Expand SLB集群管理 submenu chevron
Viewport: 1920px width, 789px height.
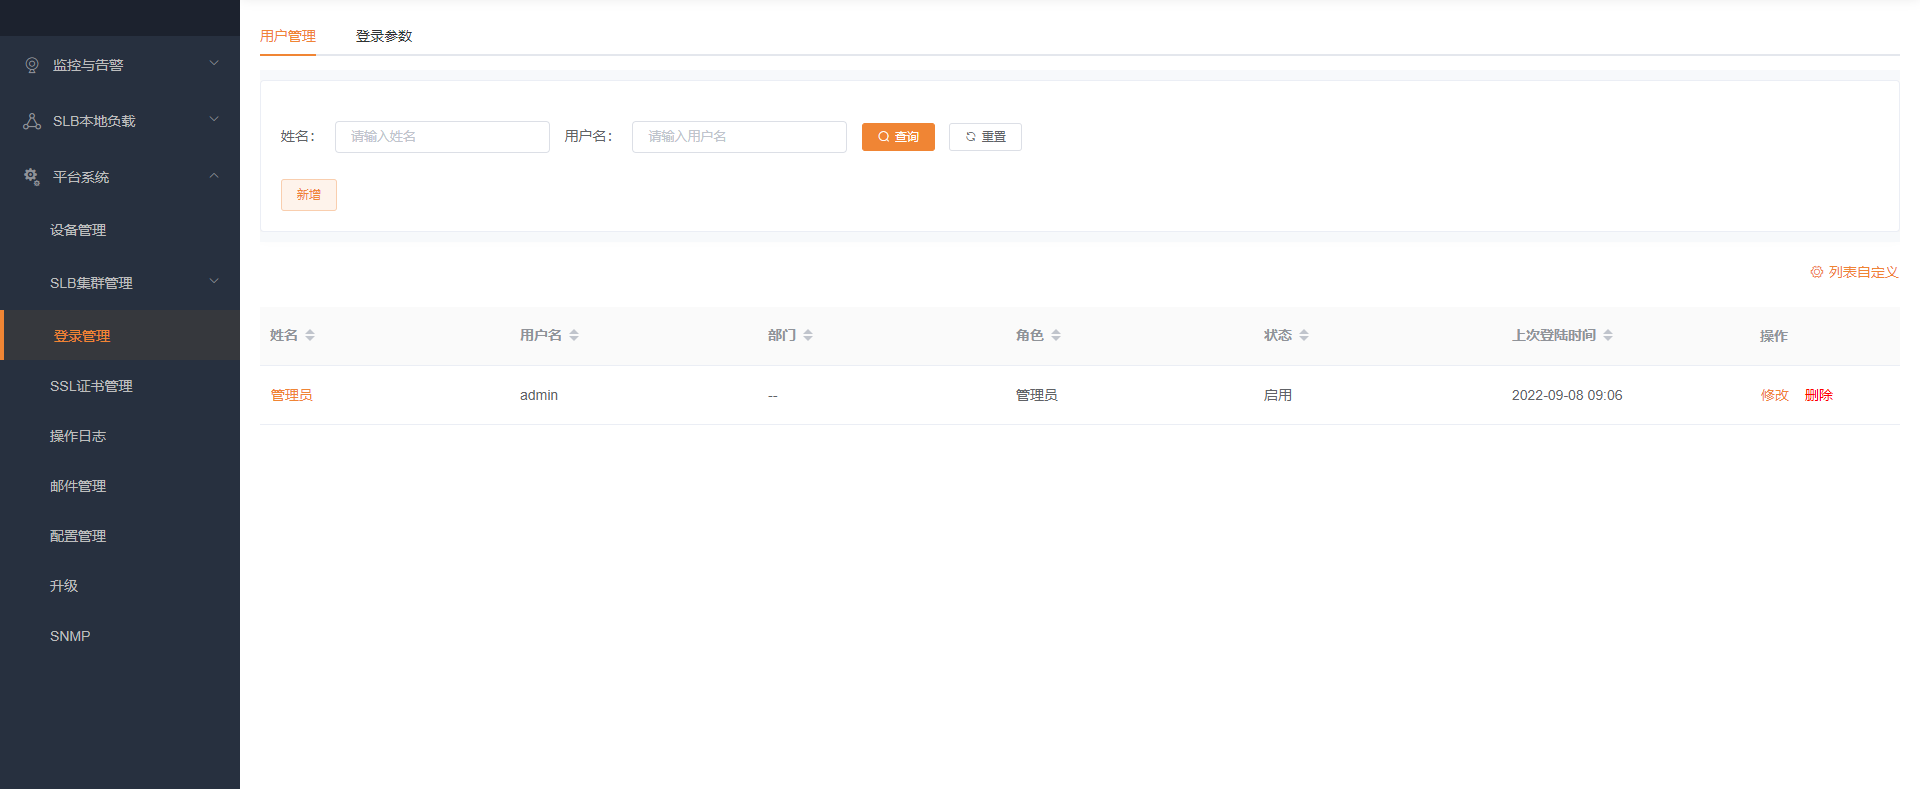(x=214, y=282)
